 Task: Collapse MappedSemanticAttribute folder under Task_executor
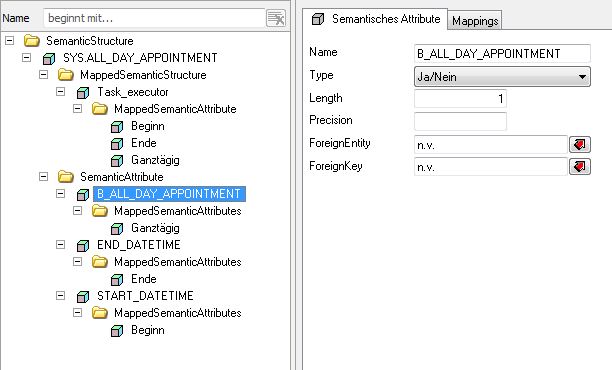click(78, 109)
